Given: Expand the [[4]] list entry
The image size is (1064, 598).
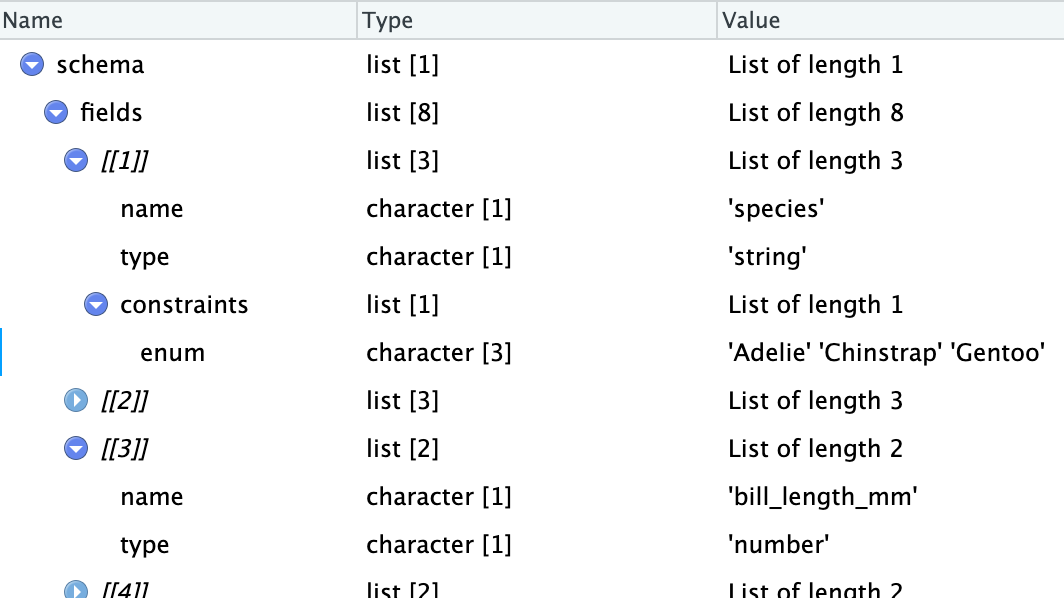Looking at the screenshot, I should (x=76, y=589).
